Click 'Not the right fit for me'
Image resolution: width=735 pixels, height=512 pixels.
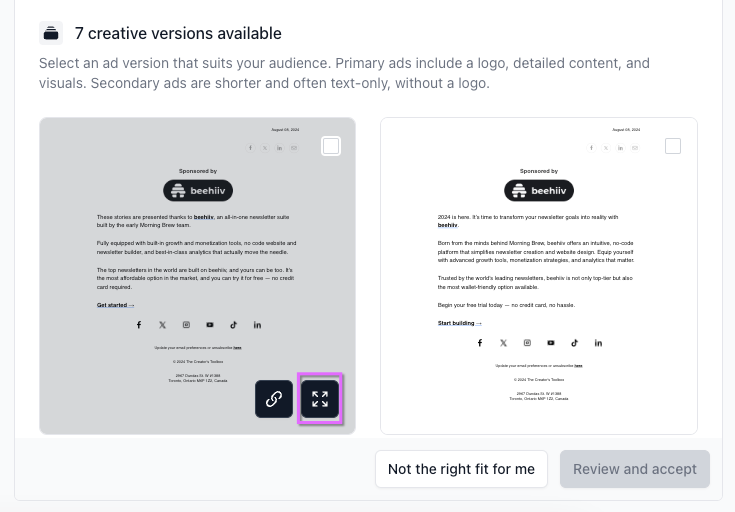pos(461,469)
